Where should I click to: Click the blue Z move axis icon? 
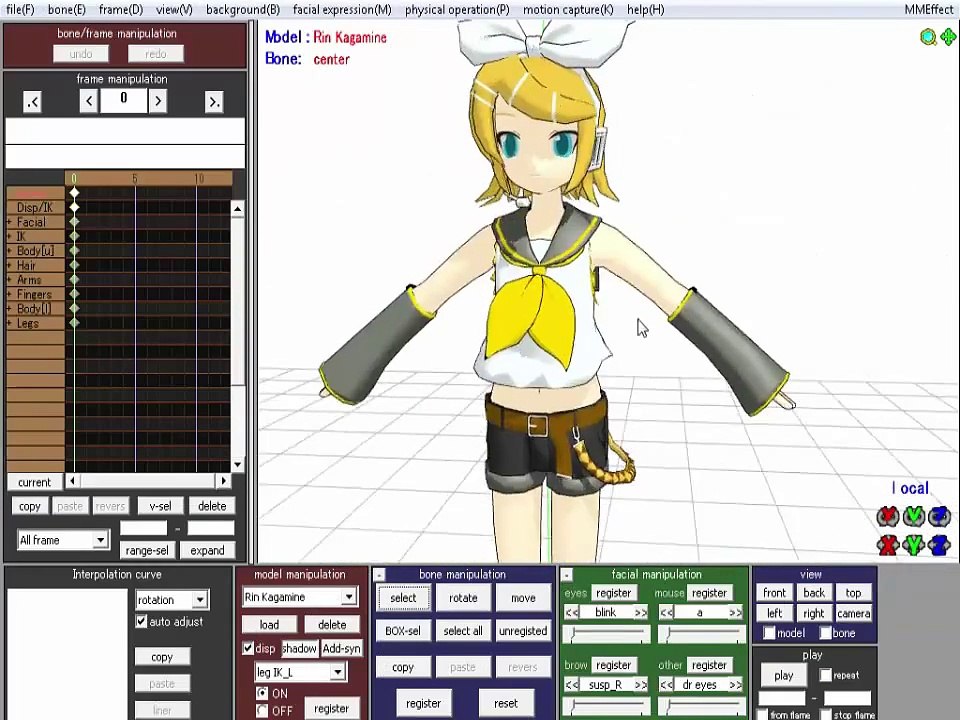(x=940, y=544)
